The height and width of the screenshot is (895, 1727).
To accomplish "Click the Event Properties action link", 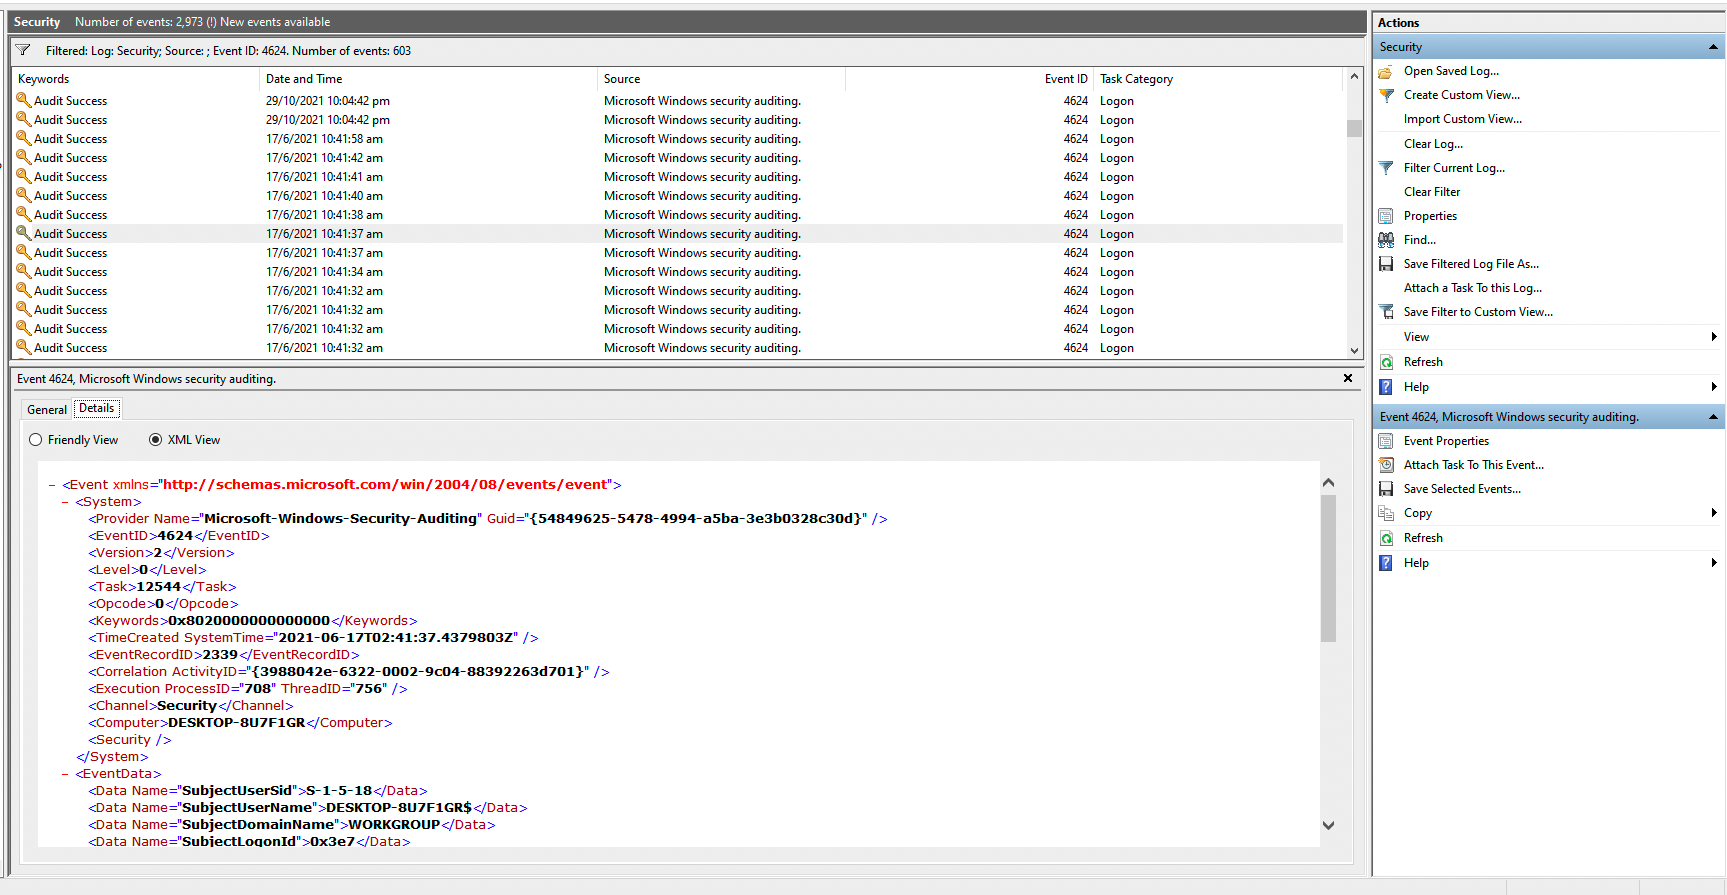I will pos(1446,441).
